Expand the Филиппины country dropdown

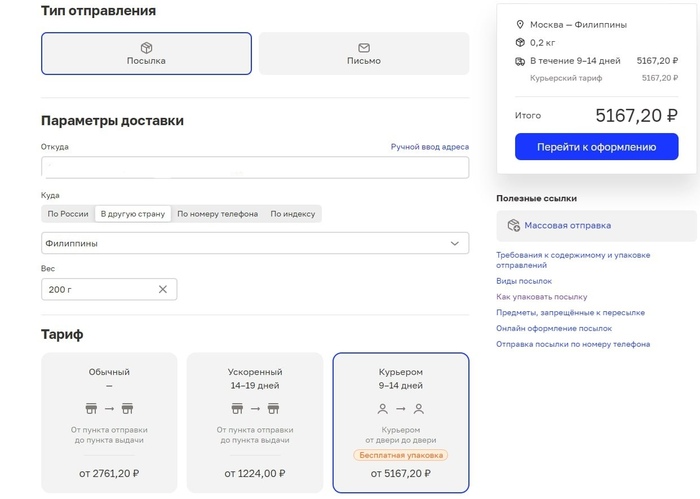tap(255, 243)
